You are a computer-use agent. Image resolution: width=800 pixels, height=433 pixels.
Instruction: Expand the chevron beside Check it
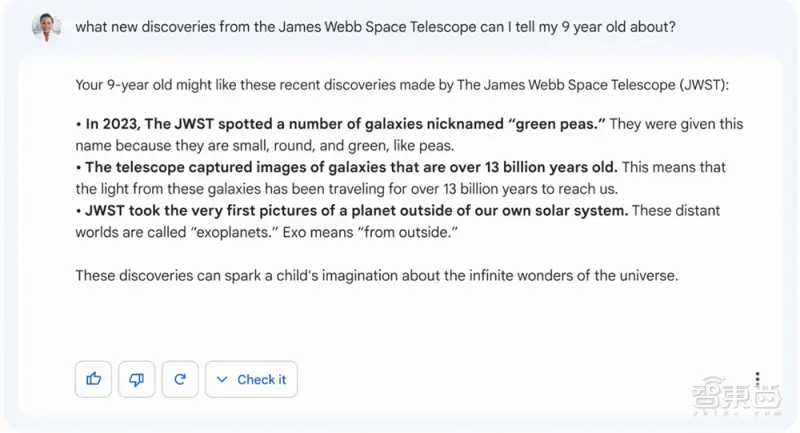click(222, 379)
